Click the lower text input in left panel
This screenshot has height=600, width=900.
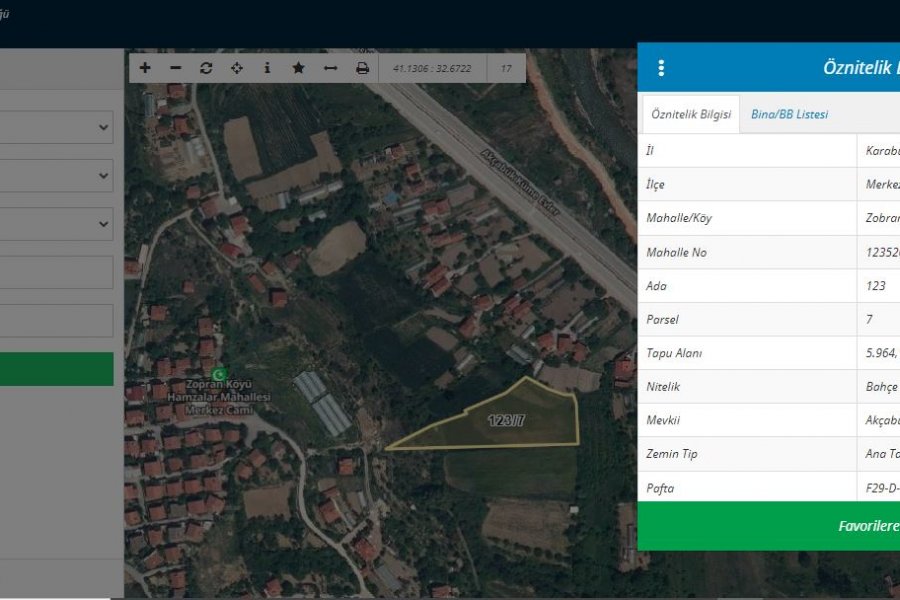point(56,320)
